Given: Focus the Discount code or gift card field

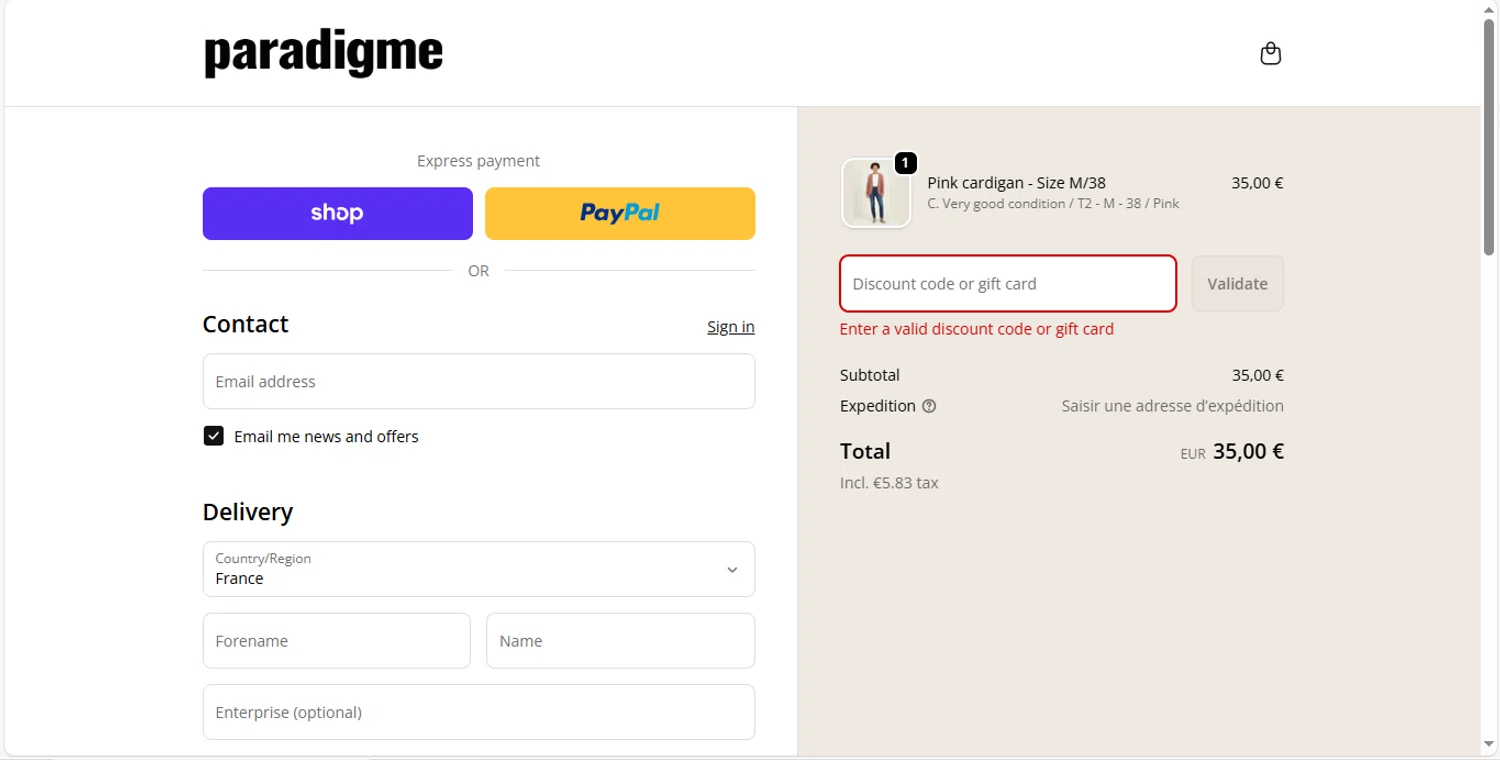Looking at the screenshot, I should tap(1008, 284).
